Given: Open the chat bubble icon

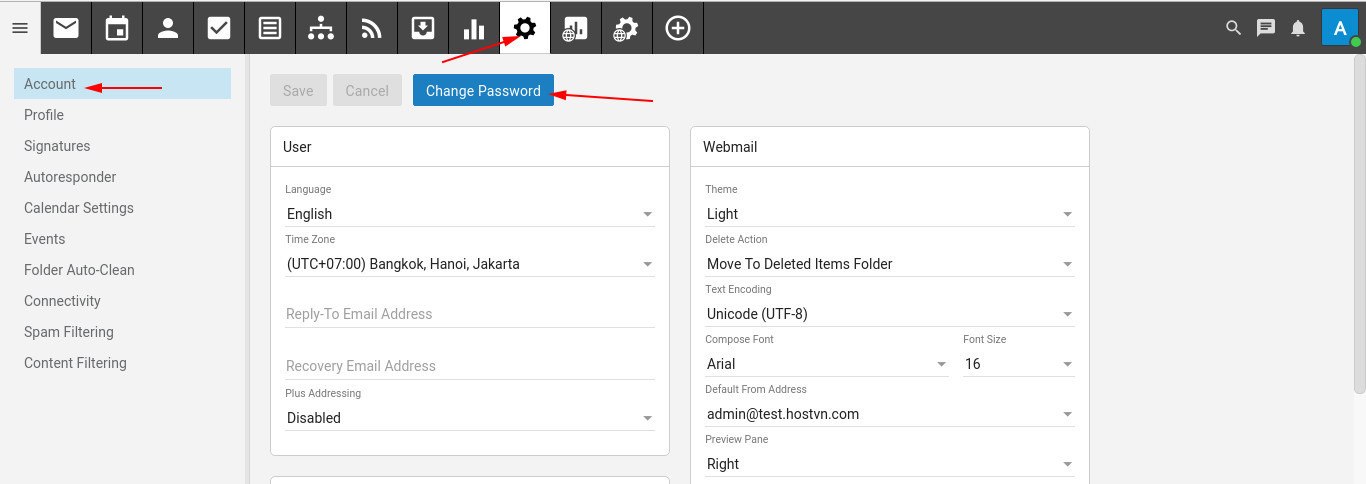Looking at the screenshot, I should coord(1266,28).
